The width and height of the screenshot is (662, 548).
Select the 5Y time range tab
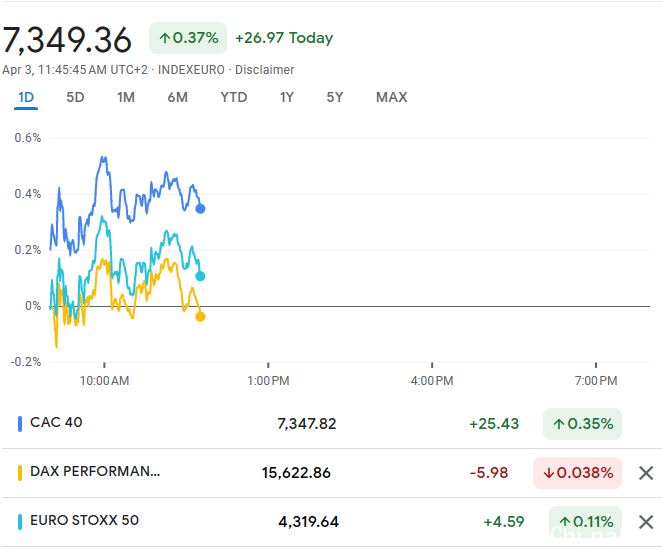coord(335,98)
